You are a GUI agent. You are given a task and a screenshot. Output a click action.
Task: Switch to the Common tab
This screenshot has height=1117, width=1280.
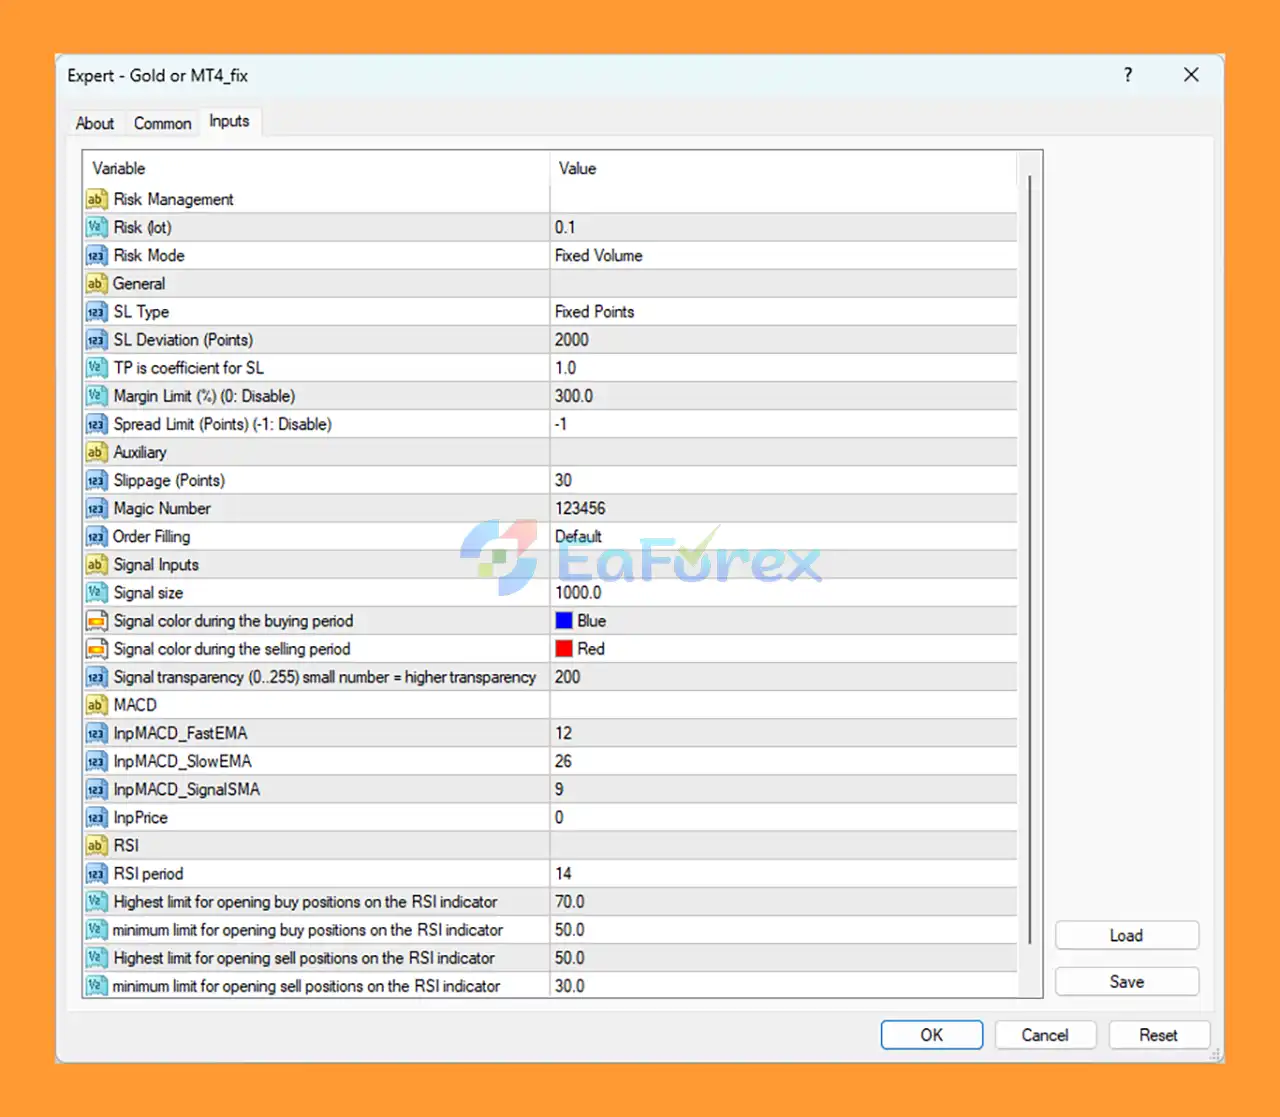click(162, 123)
